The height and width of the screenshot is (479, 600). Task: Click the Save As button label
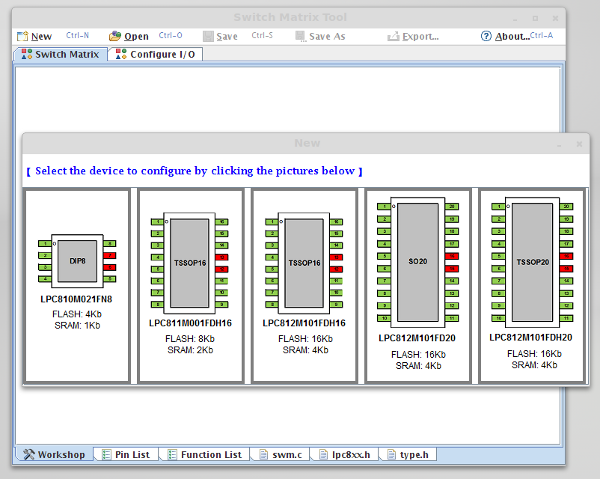pyautogui.click(x=327, y=36)
